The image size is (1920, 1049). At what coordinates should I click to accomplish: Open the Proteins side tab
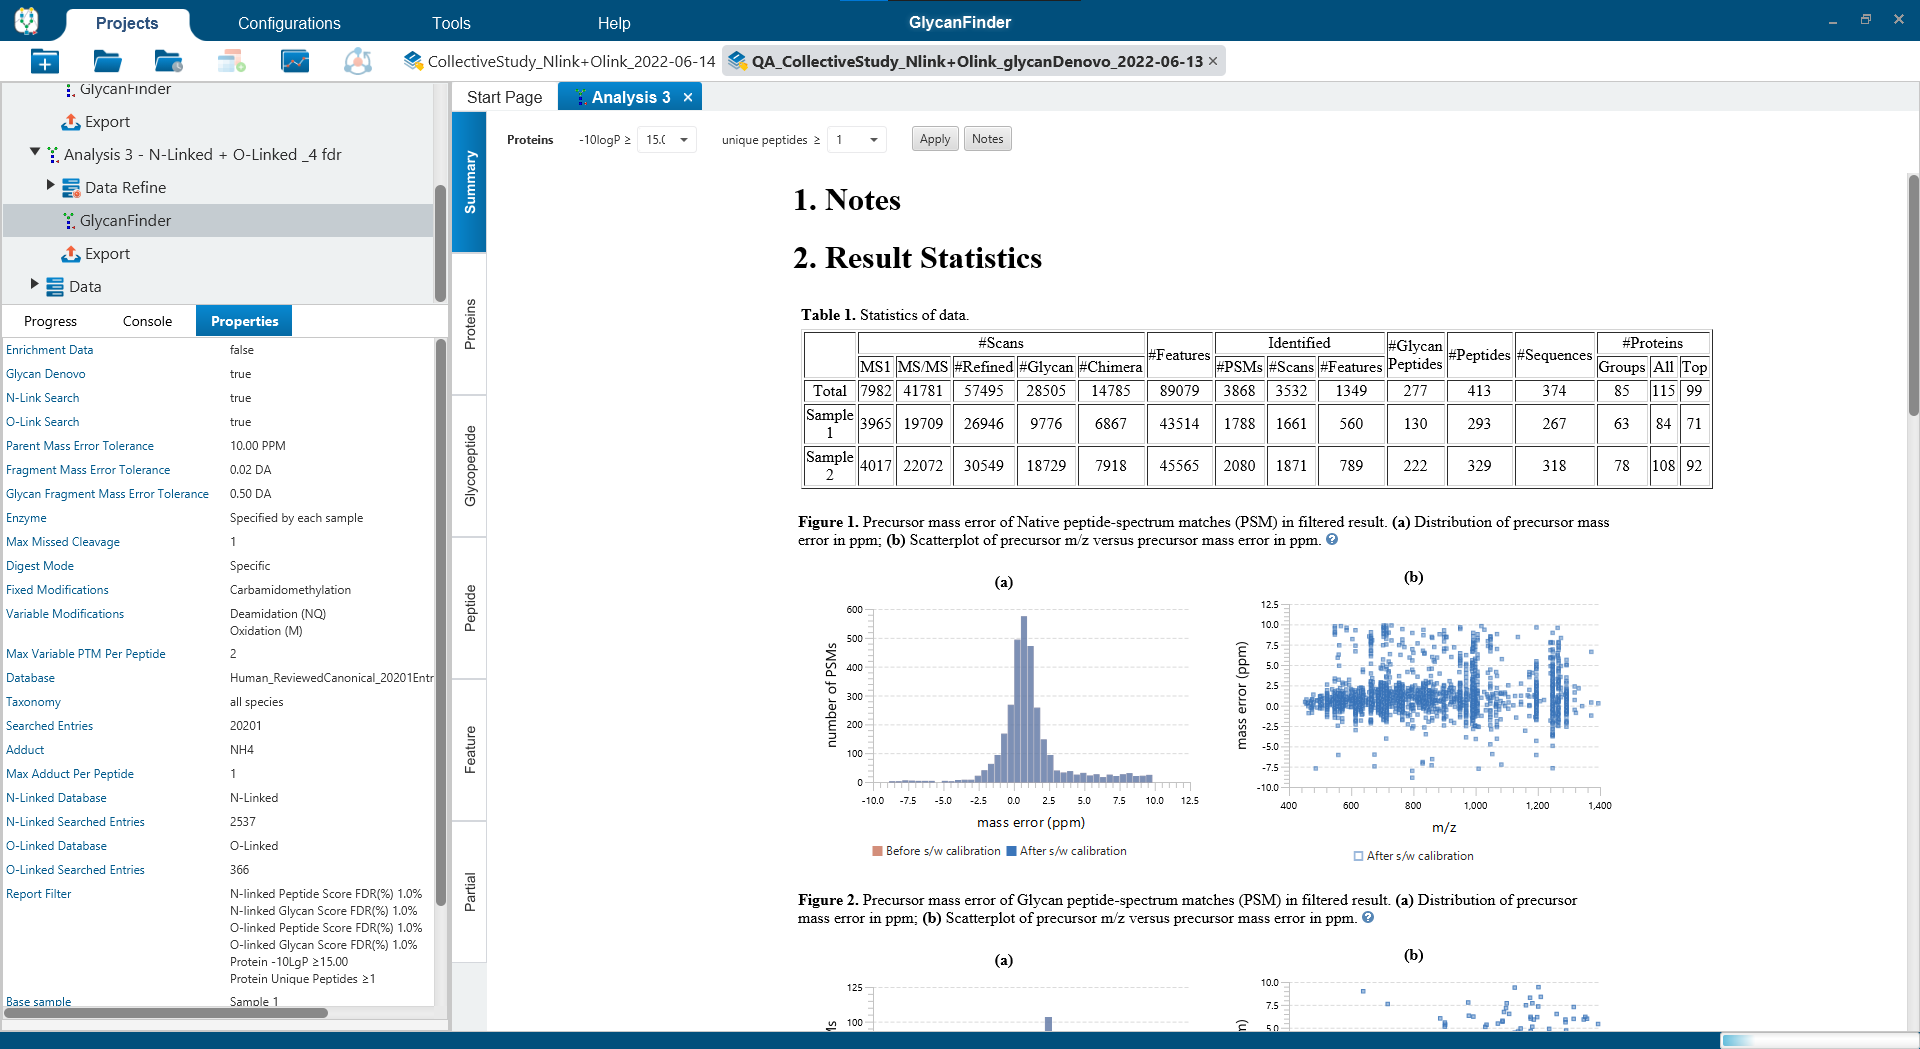coord(469,324)
